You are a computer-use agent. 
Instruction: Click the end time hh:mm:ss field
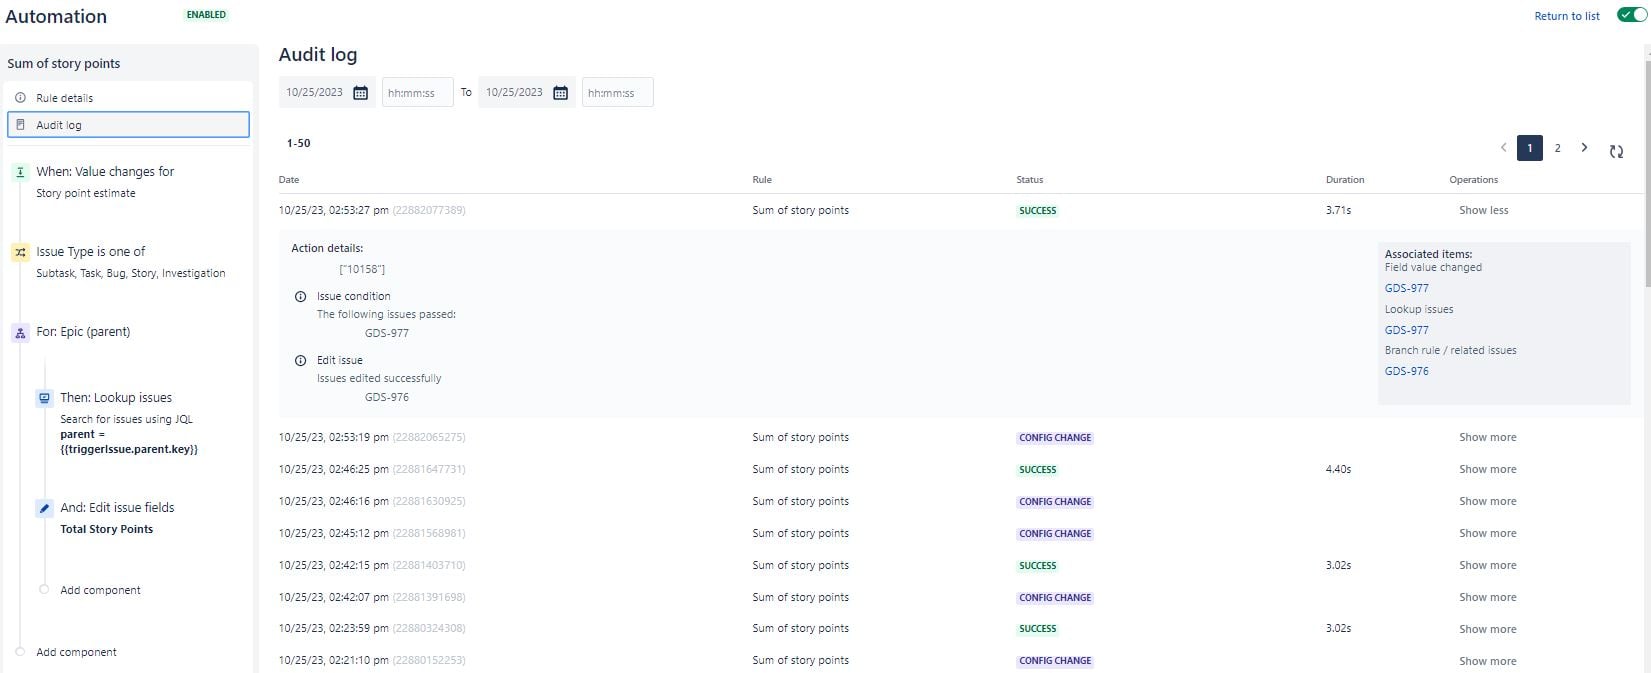pos(617,93)
